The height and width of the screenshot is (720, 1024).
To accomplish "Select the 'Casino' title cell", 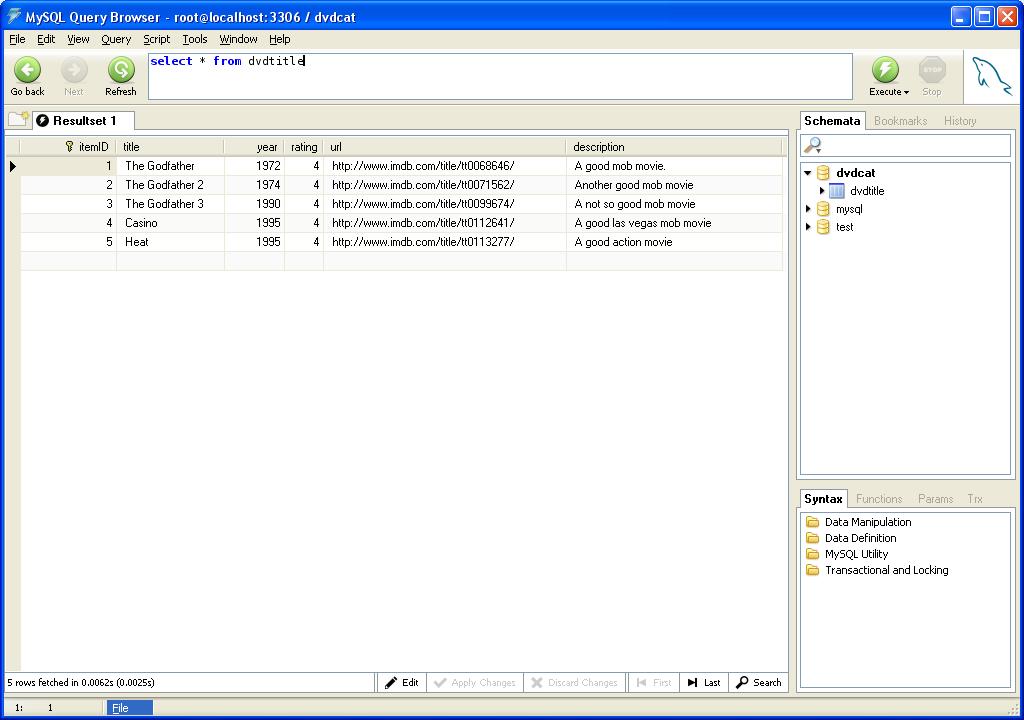I will [x=170, y=223].
